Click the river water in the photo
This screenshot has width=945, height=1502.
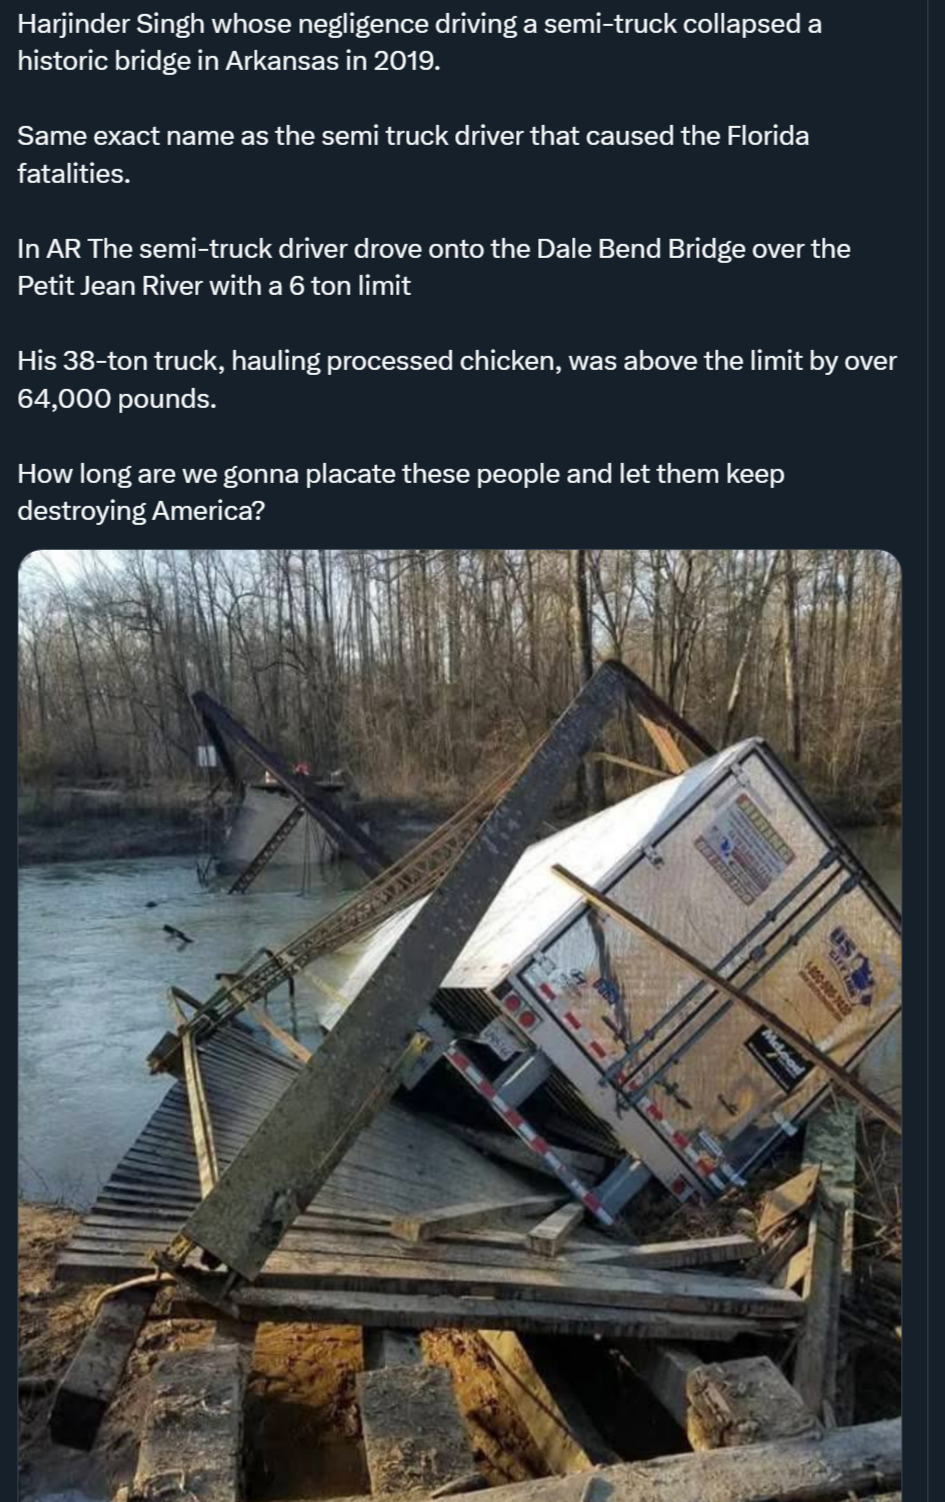coord(100,960)
